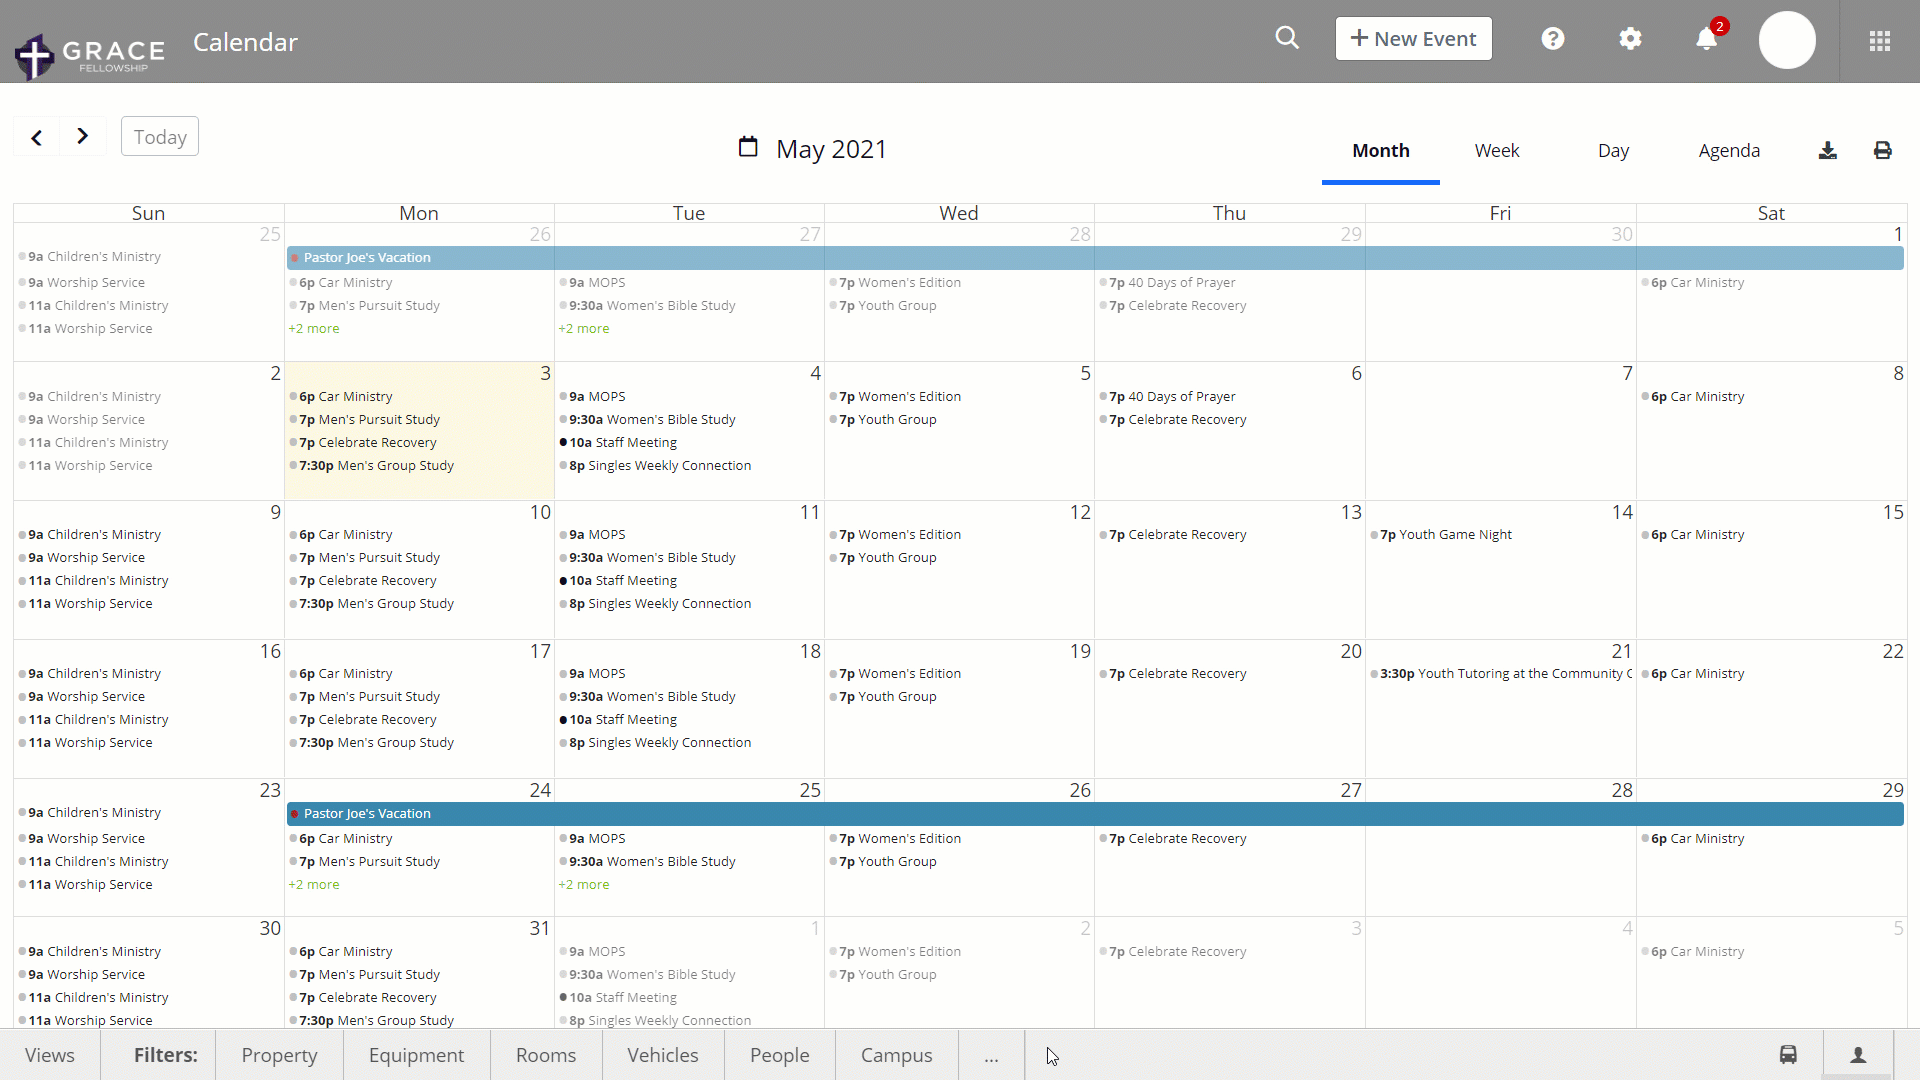Click the help question mark icon
This screenshot has width=1920, height=1080.
1552,39
